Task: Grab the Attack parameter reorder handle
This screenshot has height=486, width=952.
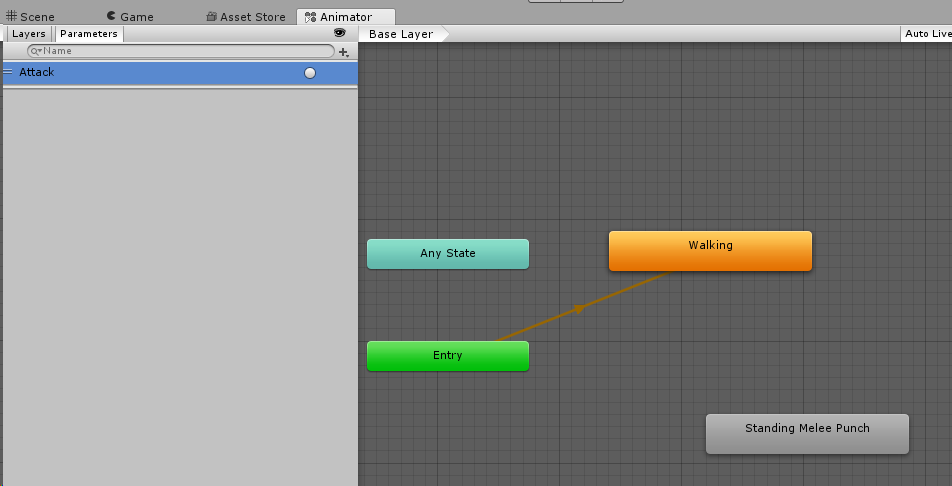Action: tap(8, 72)
